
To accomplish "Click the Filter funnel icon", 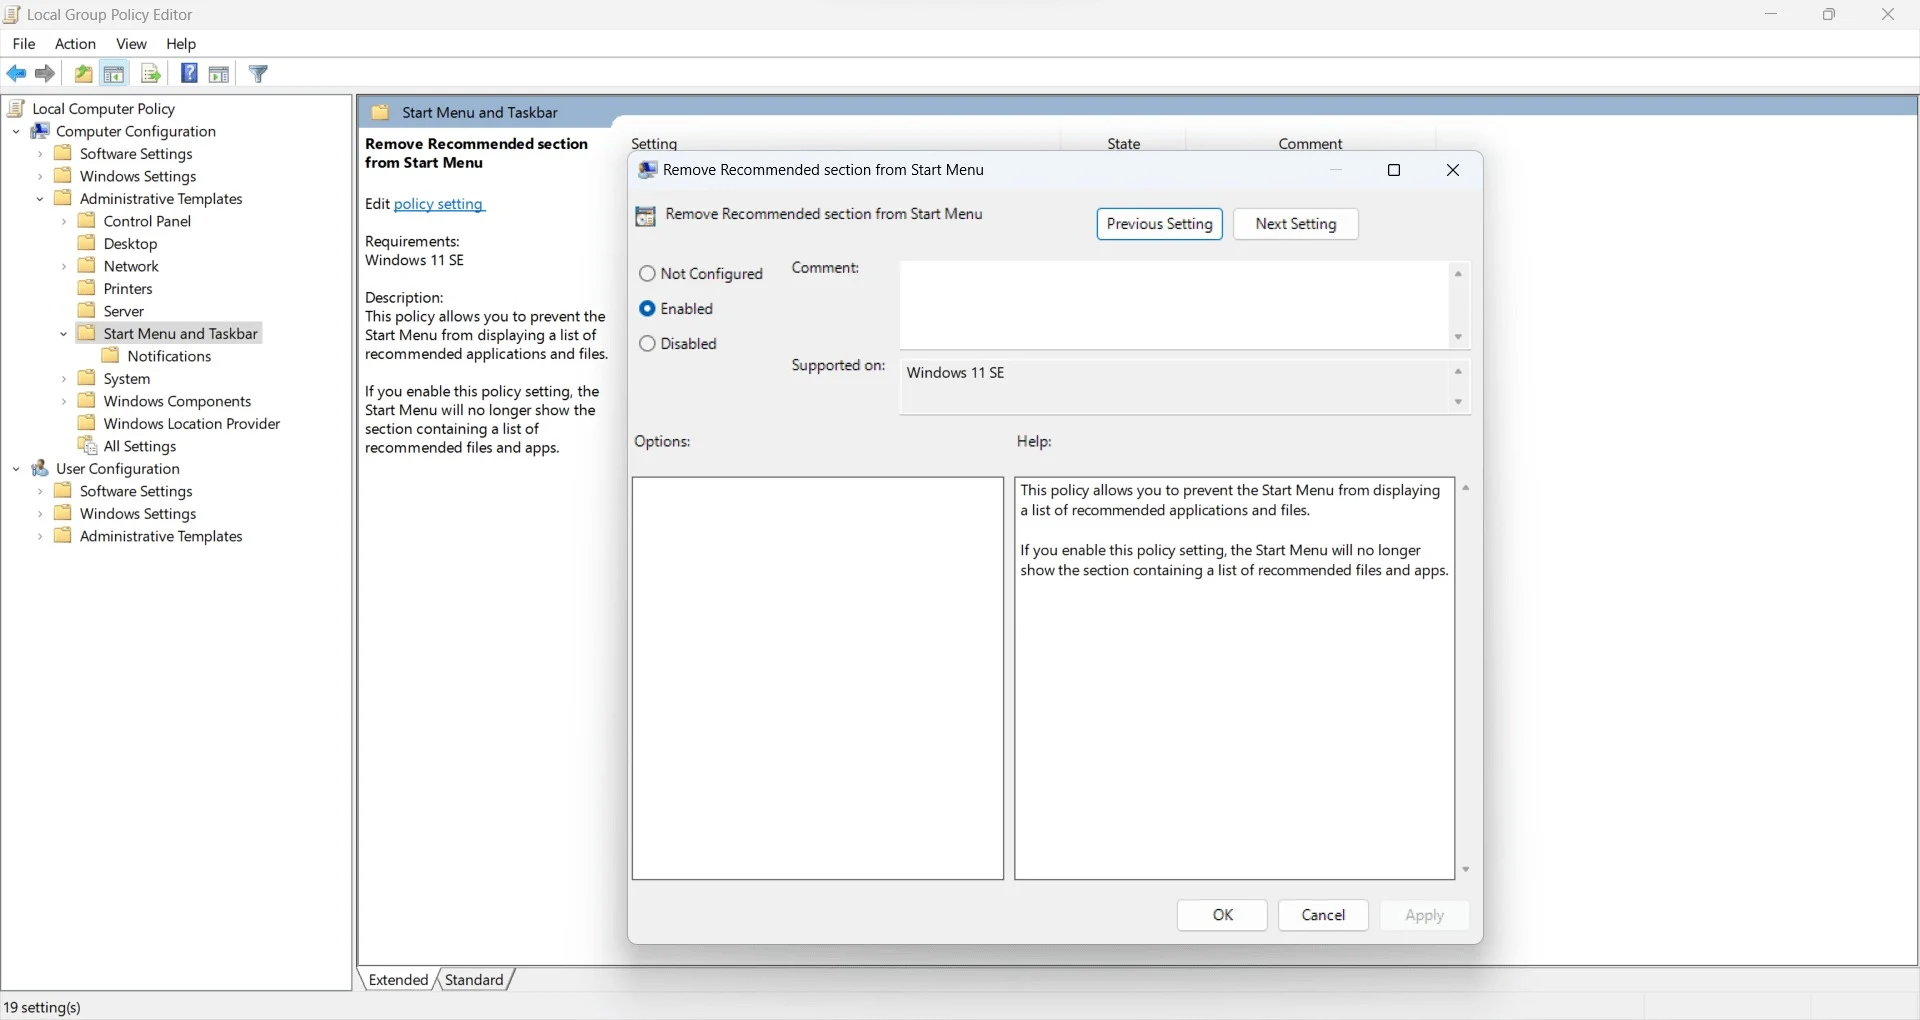I will 258,74.
